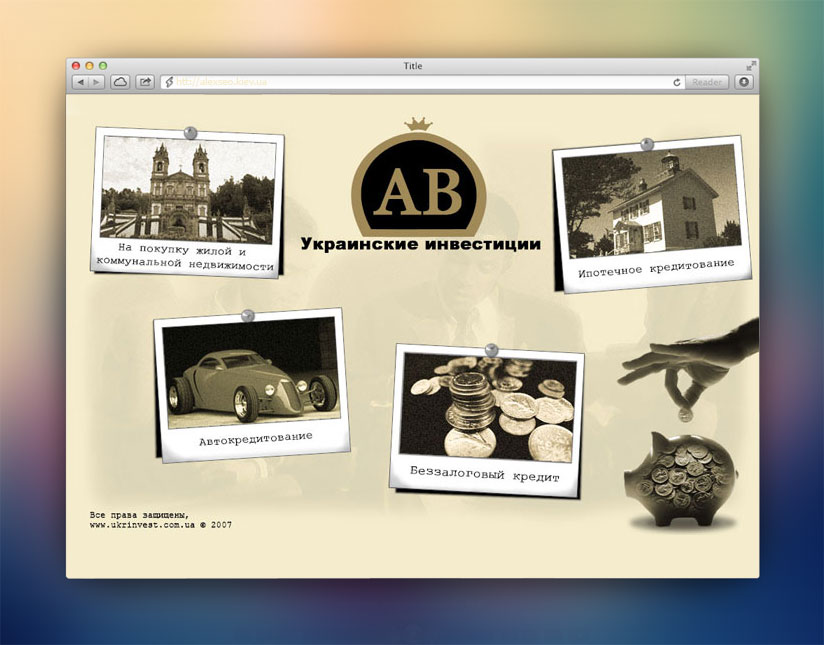Click the browser Back arrow button
The image size is (824, 645).
pos(80,82)
